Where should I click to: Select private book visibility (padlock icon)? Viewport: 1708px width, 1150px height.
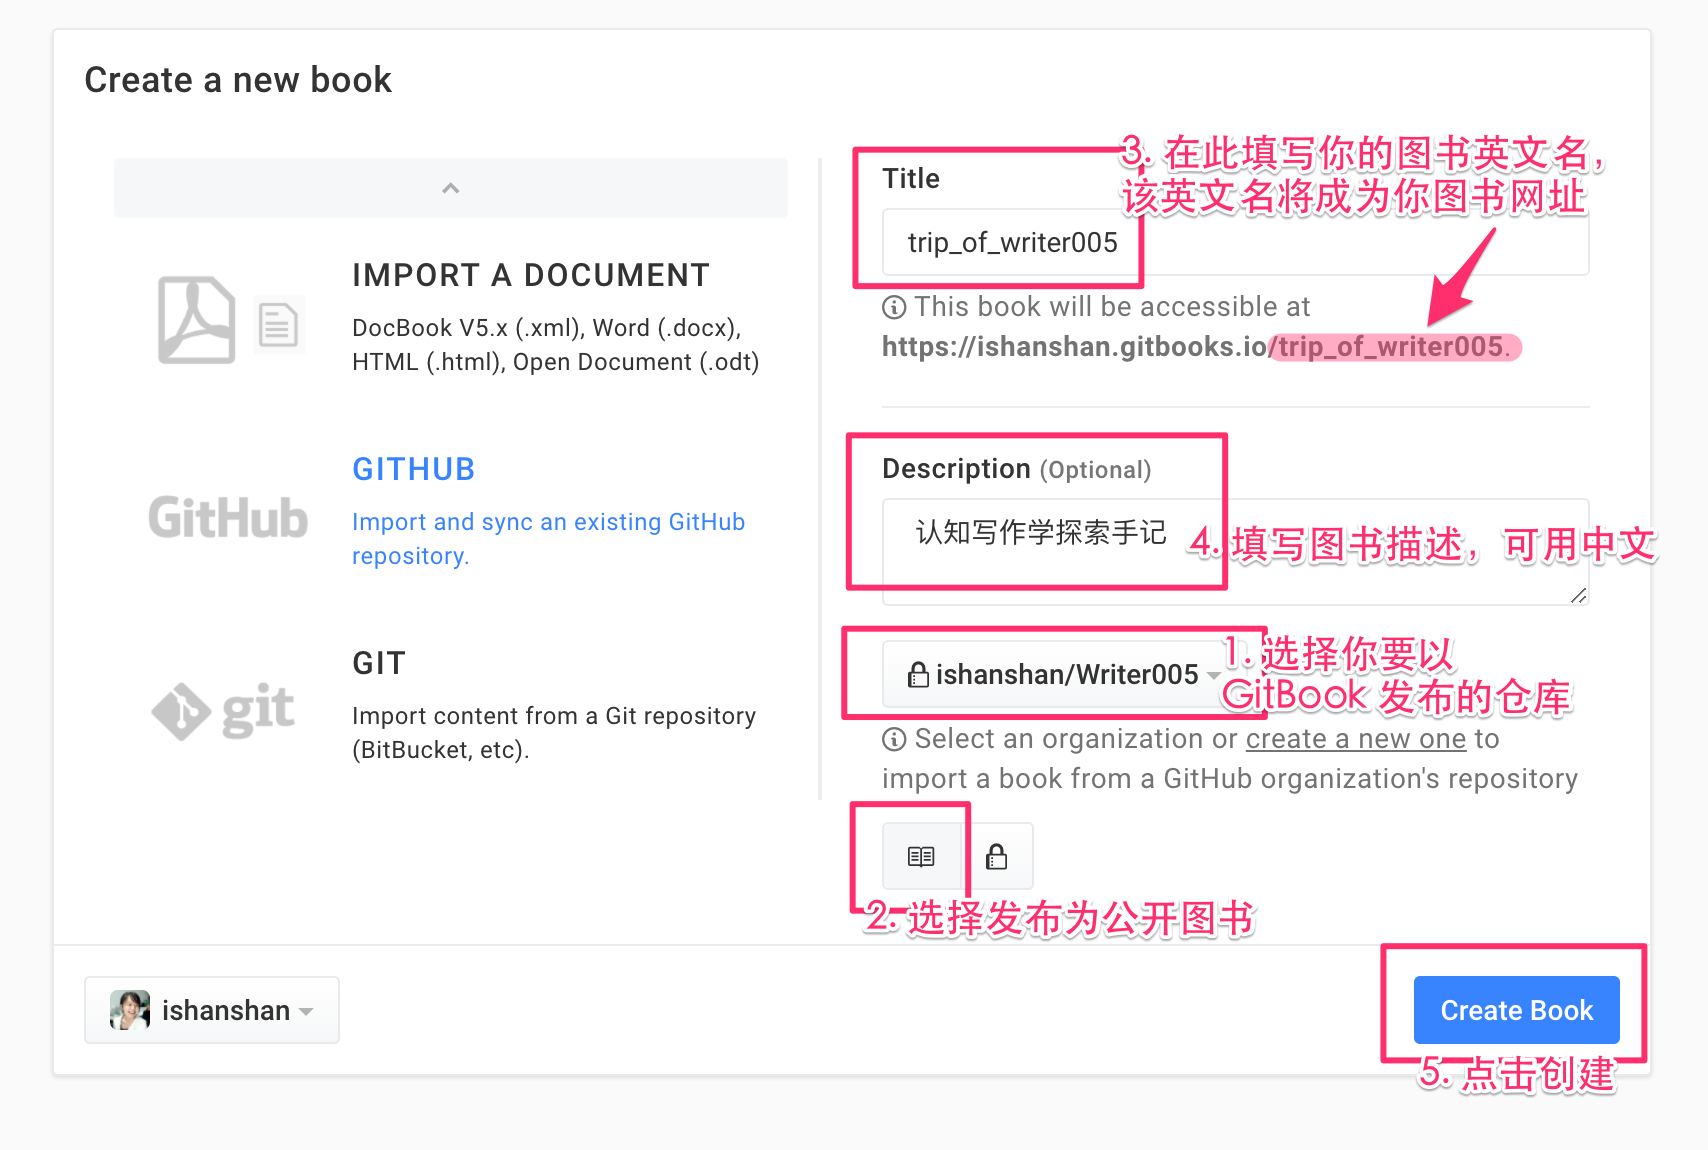pyautogui.click(x=997, y=856)
